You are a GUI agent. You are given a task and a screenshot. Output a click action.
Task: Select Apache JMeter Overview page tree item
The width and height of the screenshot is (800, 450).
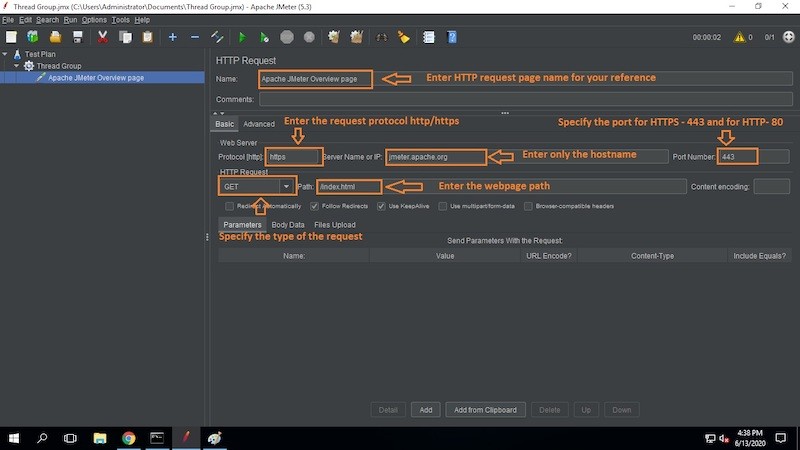[x=96, y=78]
